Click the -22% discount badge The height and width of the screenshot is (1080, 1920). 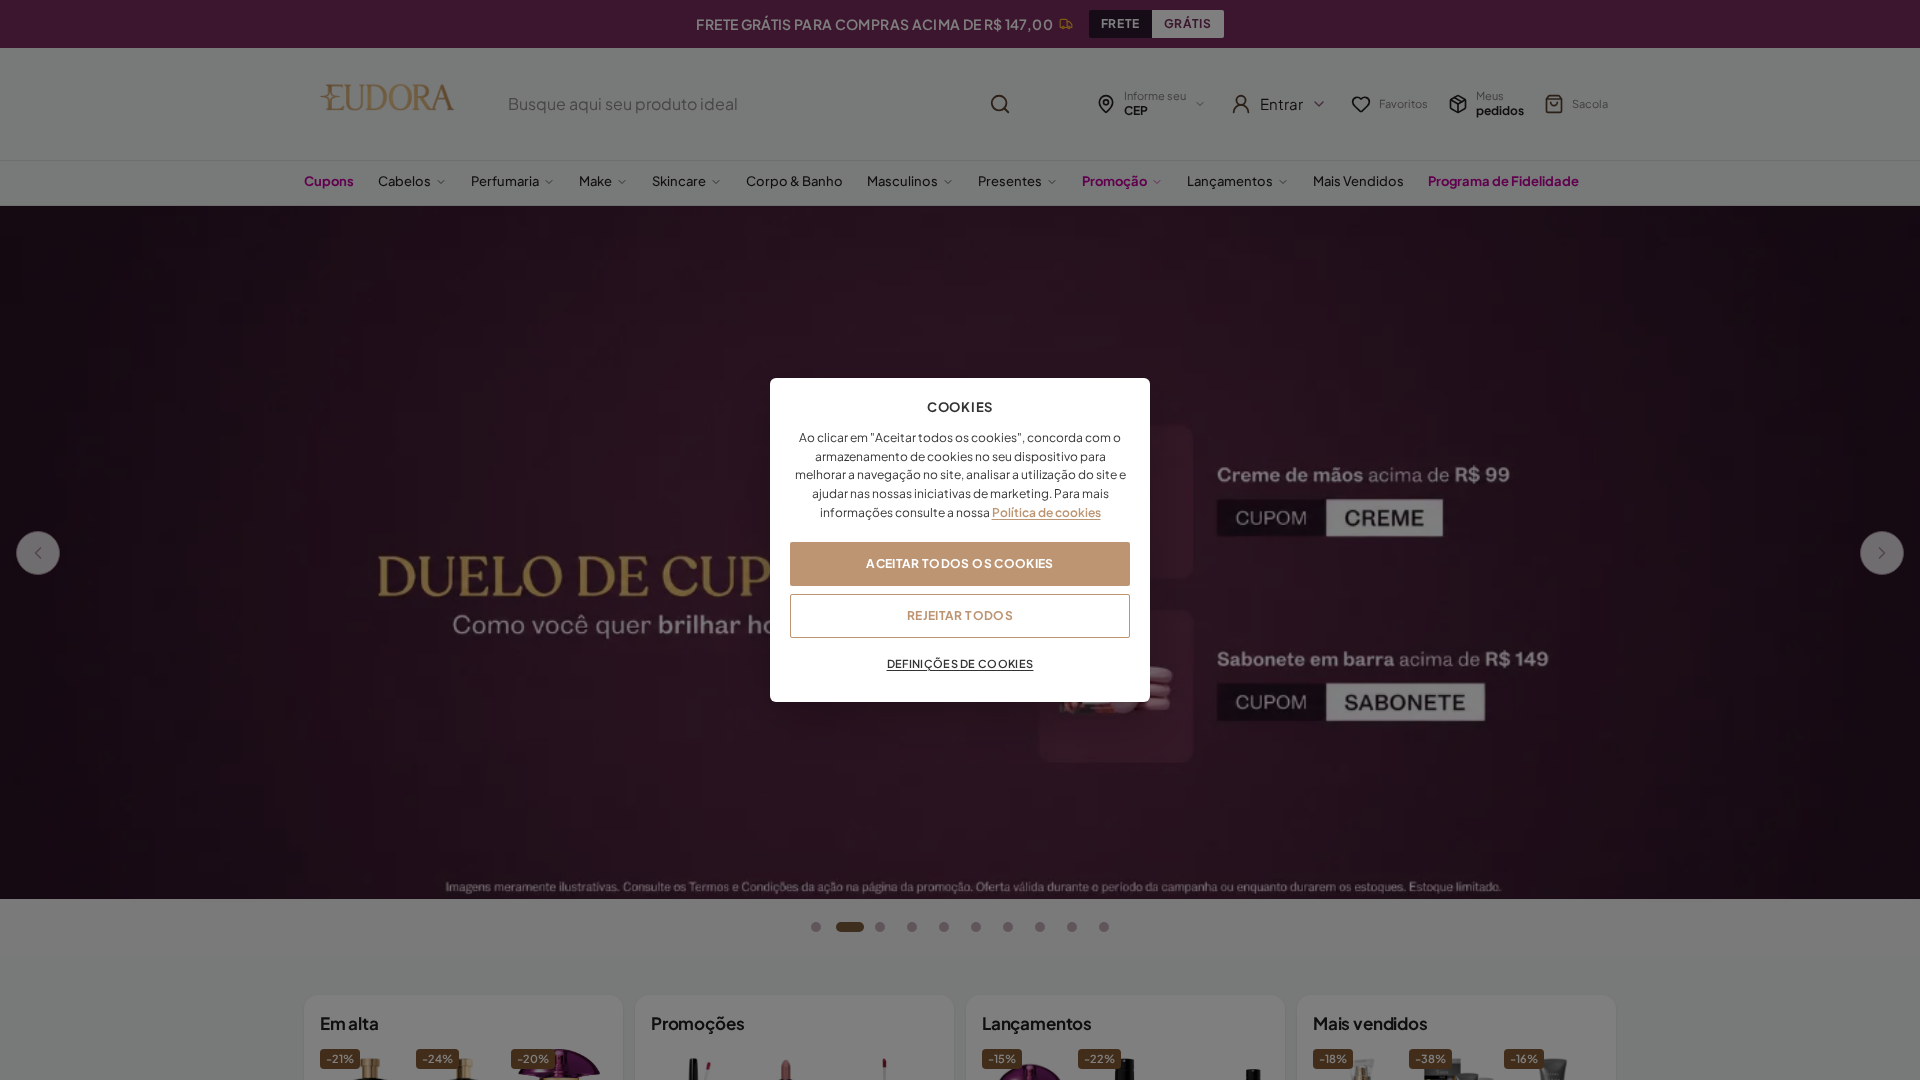(x=1099, y=1059)
